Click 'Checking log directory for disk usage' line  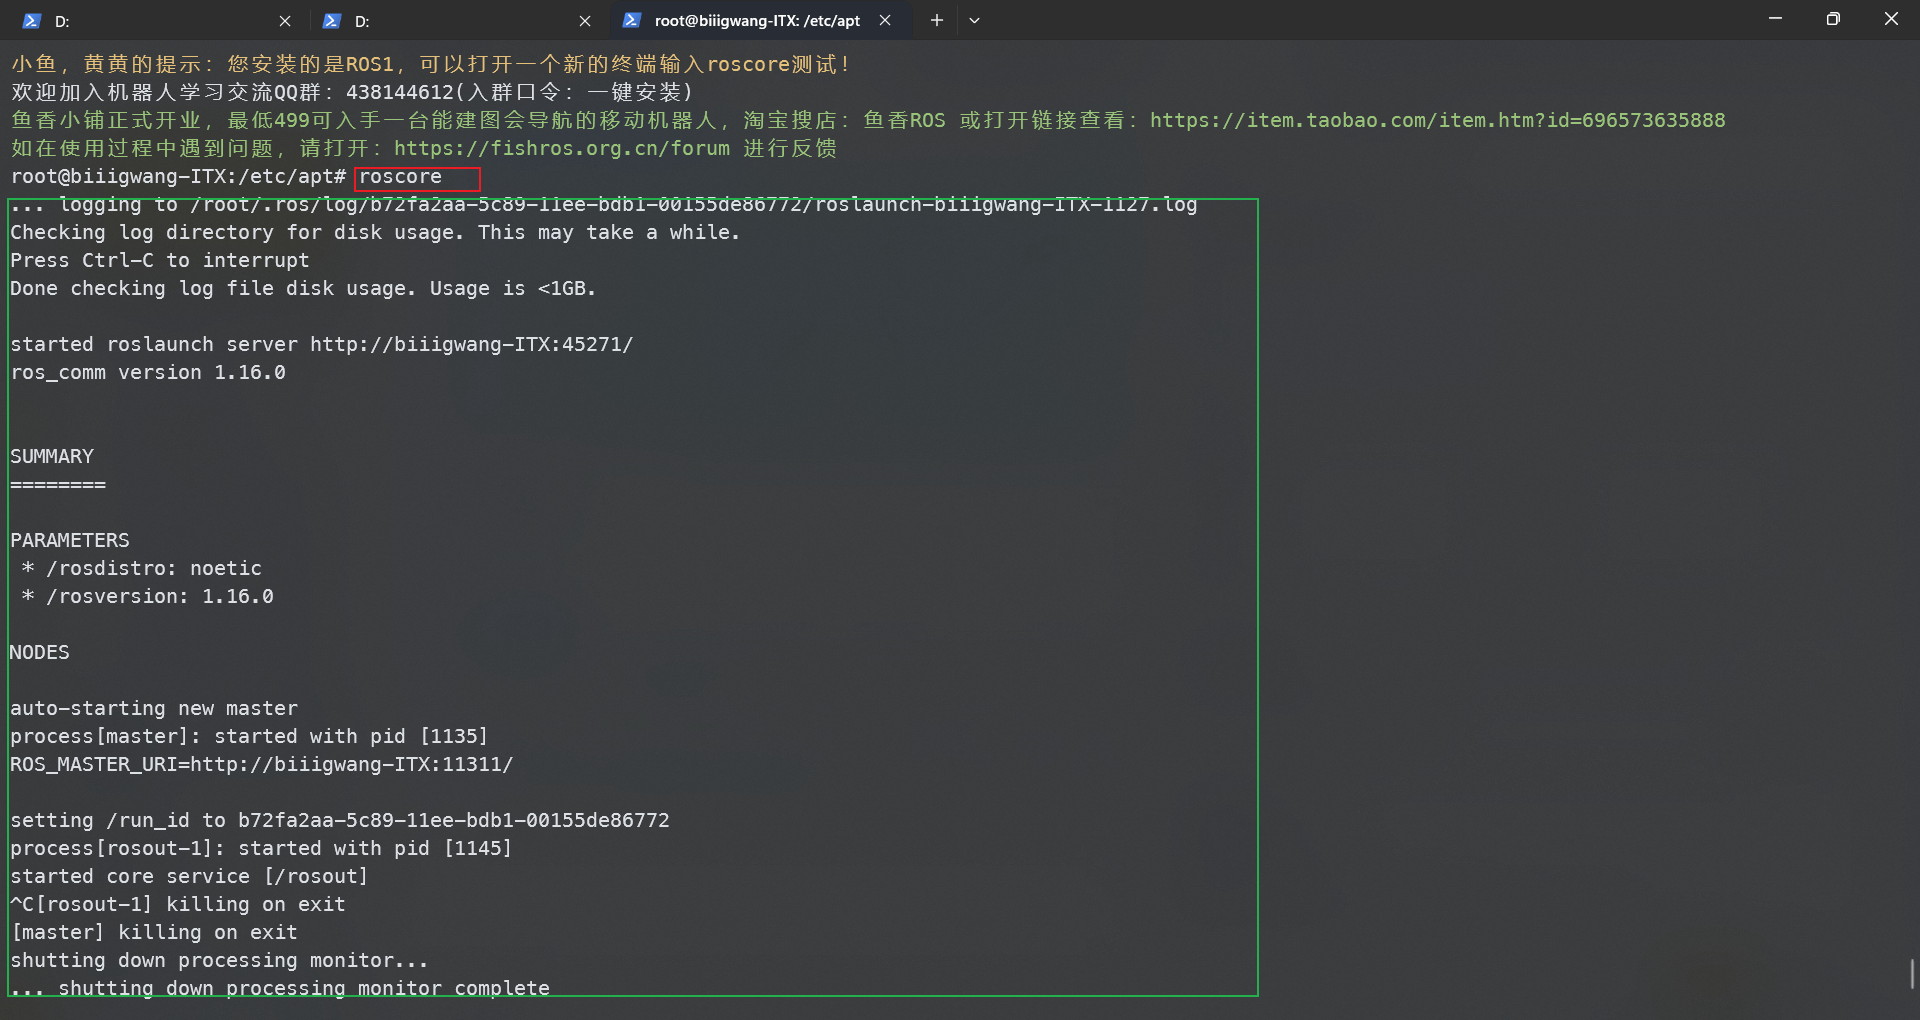(375, 232)
